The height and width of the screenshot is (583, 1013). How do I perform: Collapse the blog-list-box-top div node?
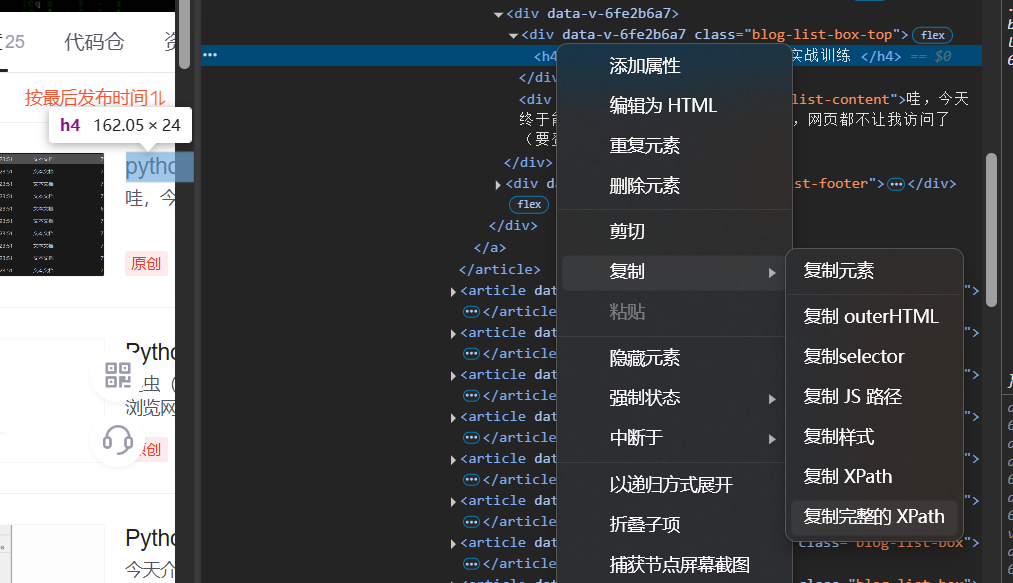tap(514, 35)
